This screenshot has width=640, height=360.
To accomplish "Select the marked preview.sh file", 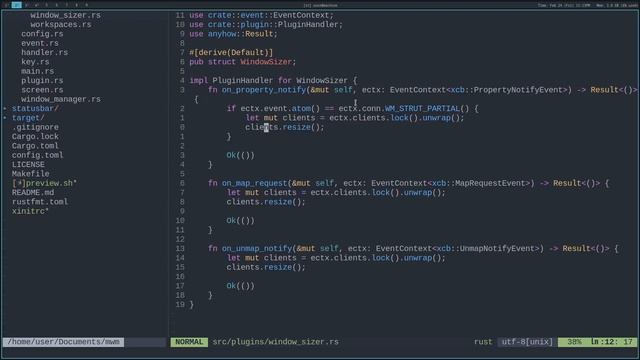I will point(44,183).
